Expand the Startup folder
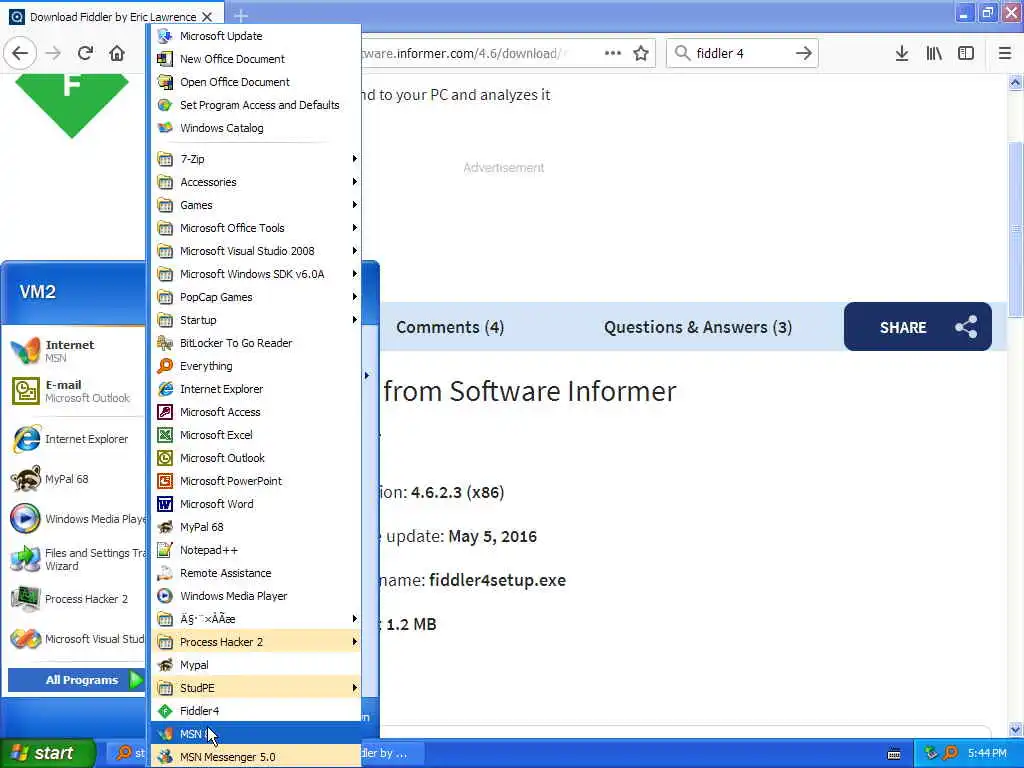The height and width of the screenshot is (768, 1024). pos(256,320)
